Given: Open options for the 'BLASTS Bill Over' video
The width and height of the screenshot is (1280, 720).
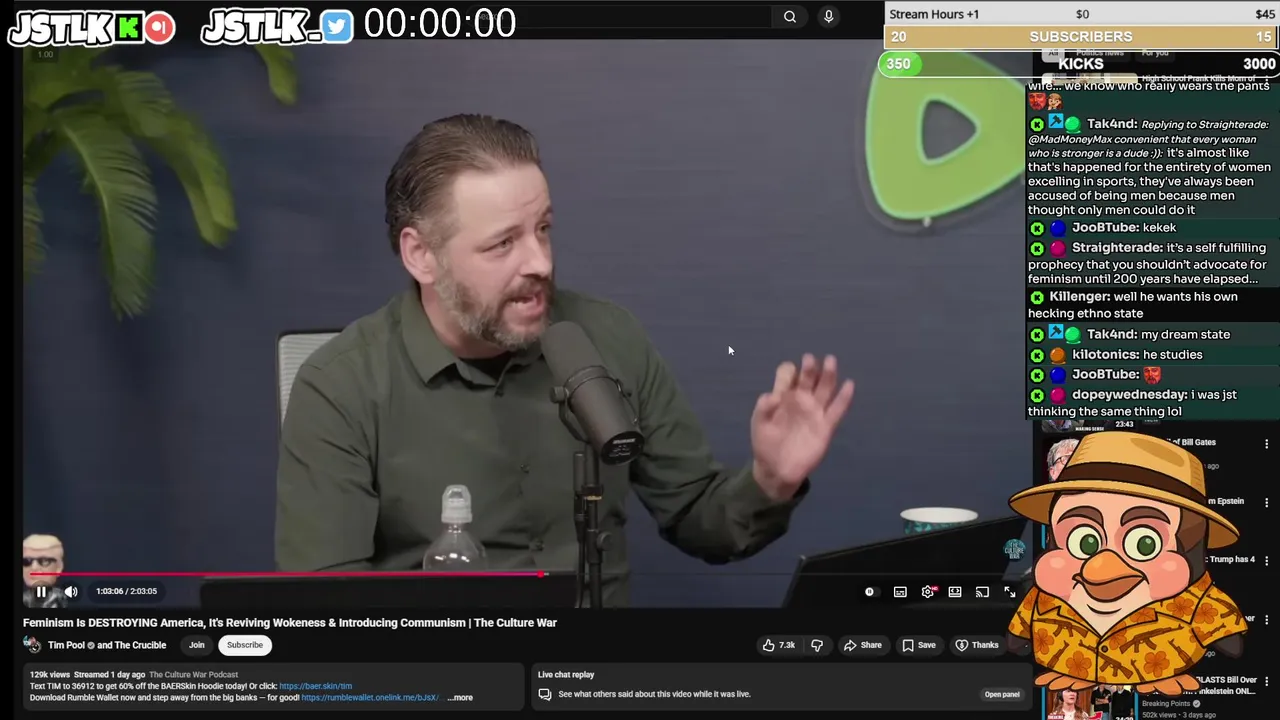Looking at the screenshot, I should pyautogui.click(x=1266, y=682).
